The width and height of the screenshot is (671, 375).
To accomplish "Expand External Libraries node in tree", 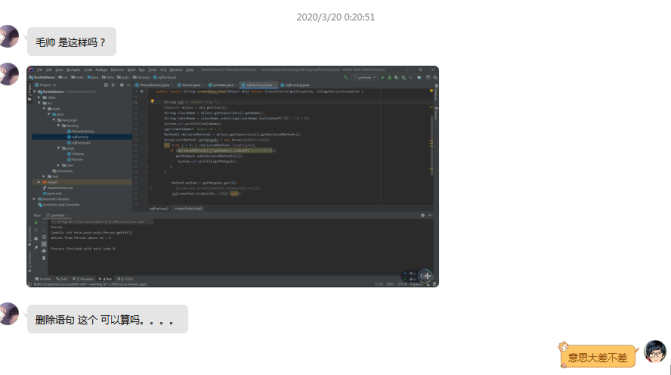I will 34,199.
